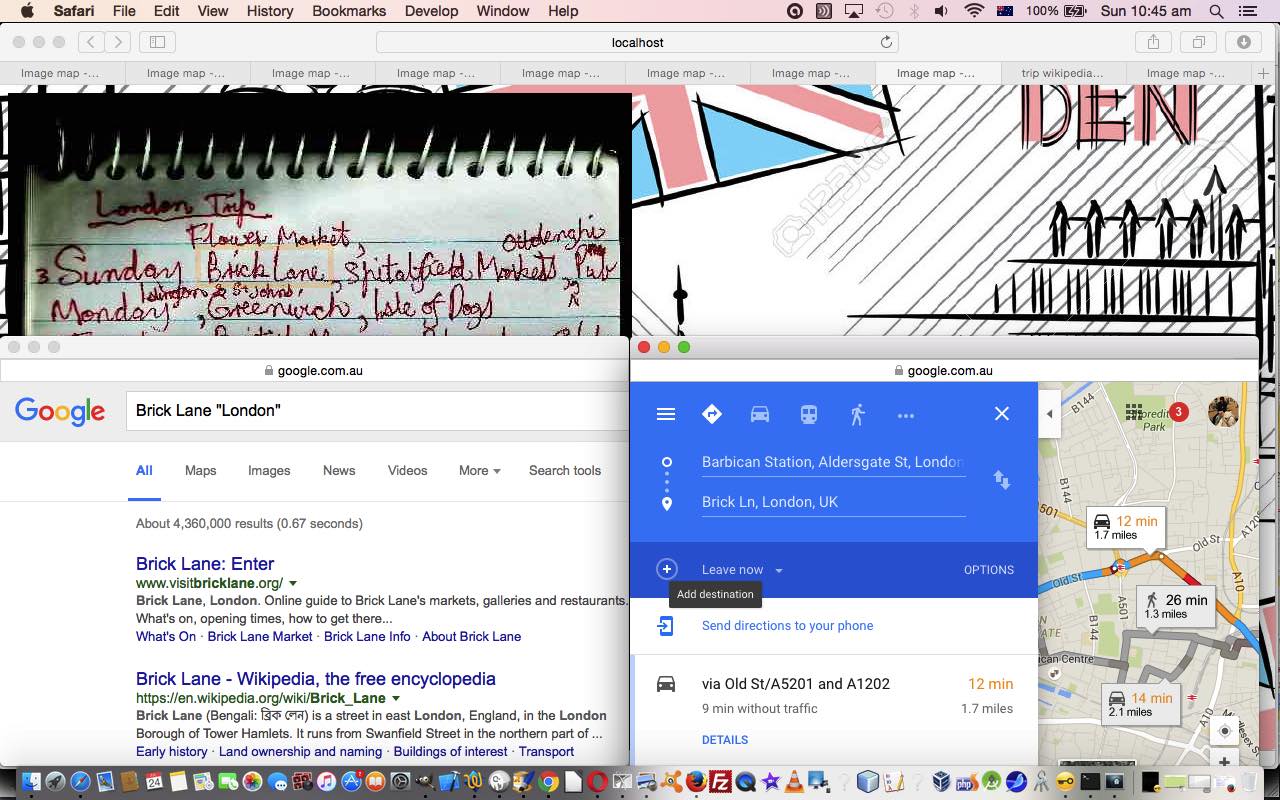Close the directions panel X icon
This screenshot has width=1280, height=800.
(1002, 414)
